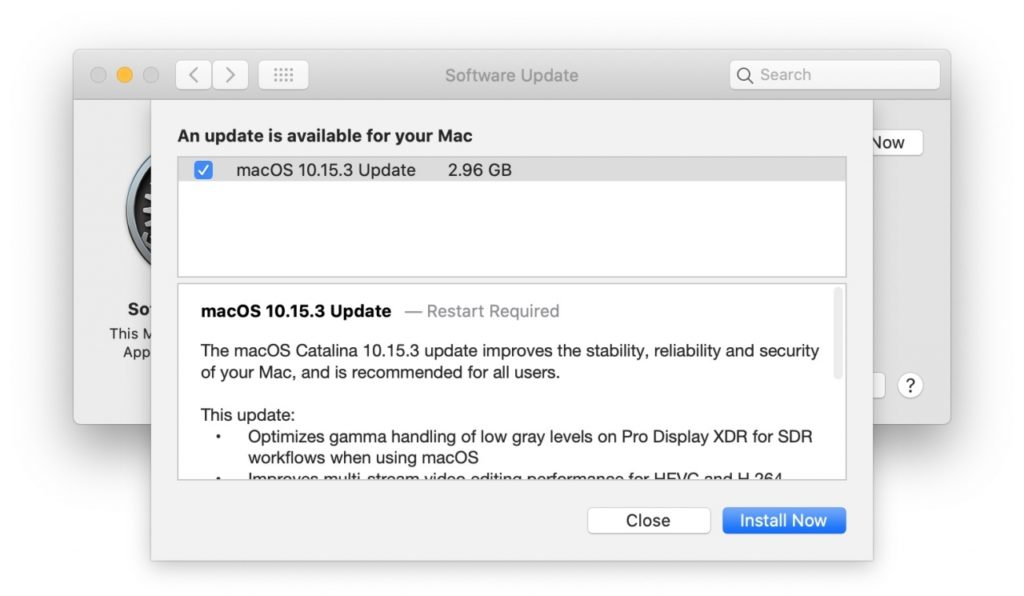
Task: Uncheck the macOS 10.15.3 Update checkbox
Action: pos(203,170)
